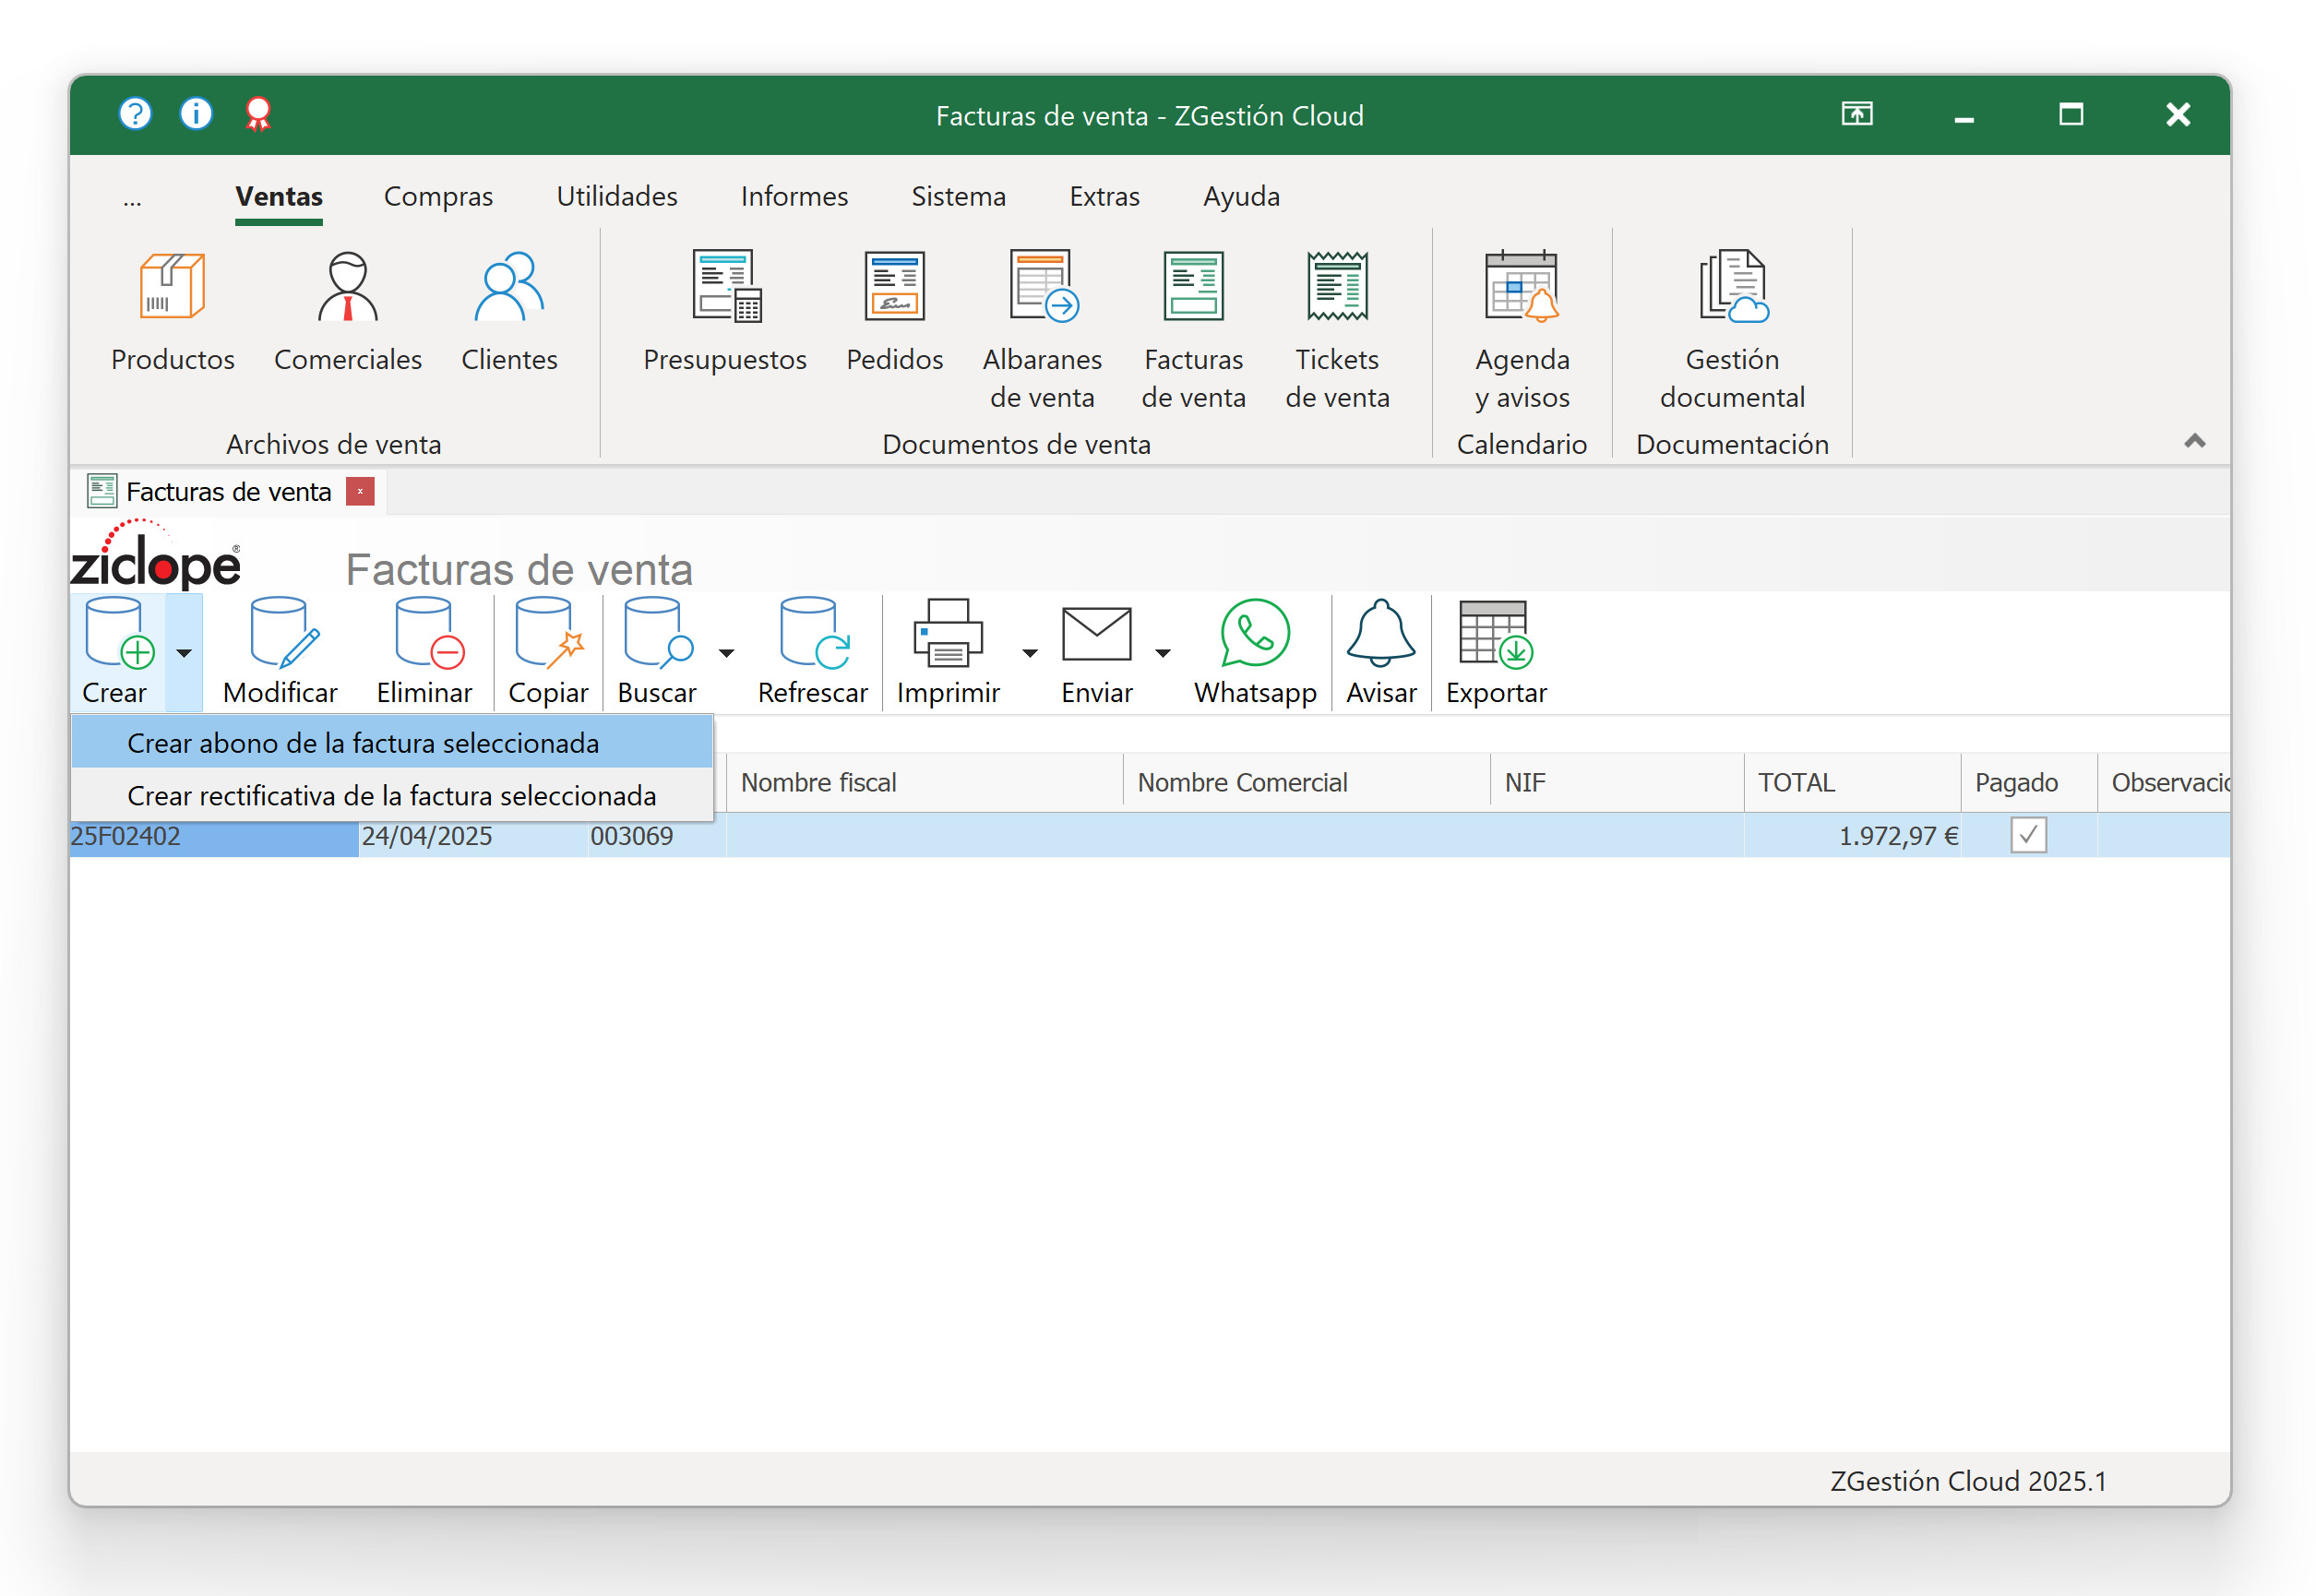Collapse the ribbon with the chevron
Viewport: 2316px width, 1596px height.
pyautogui.click(x=2196, y=441)
